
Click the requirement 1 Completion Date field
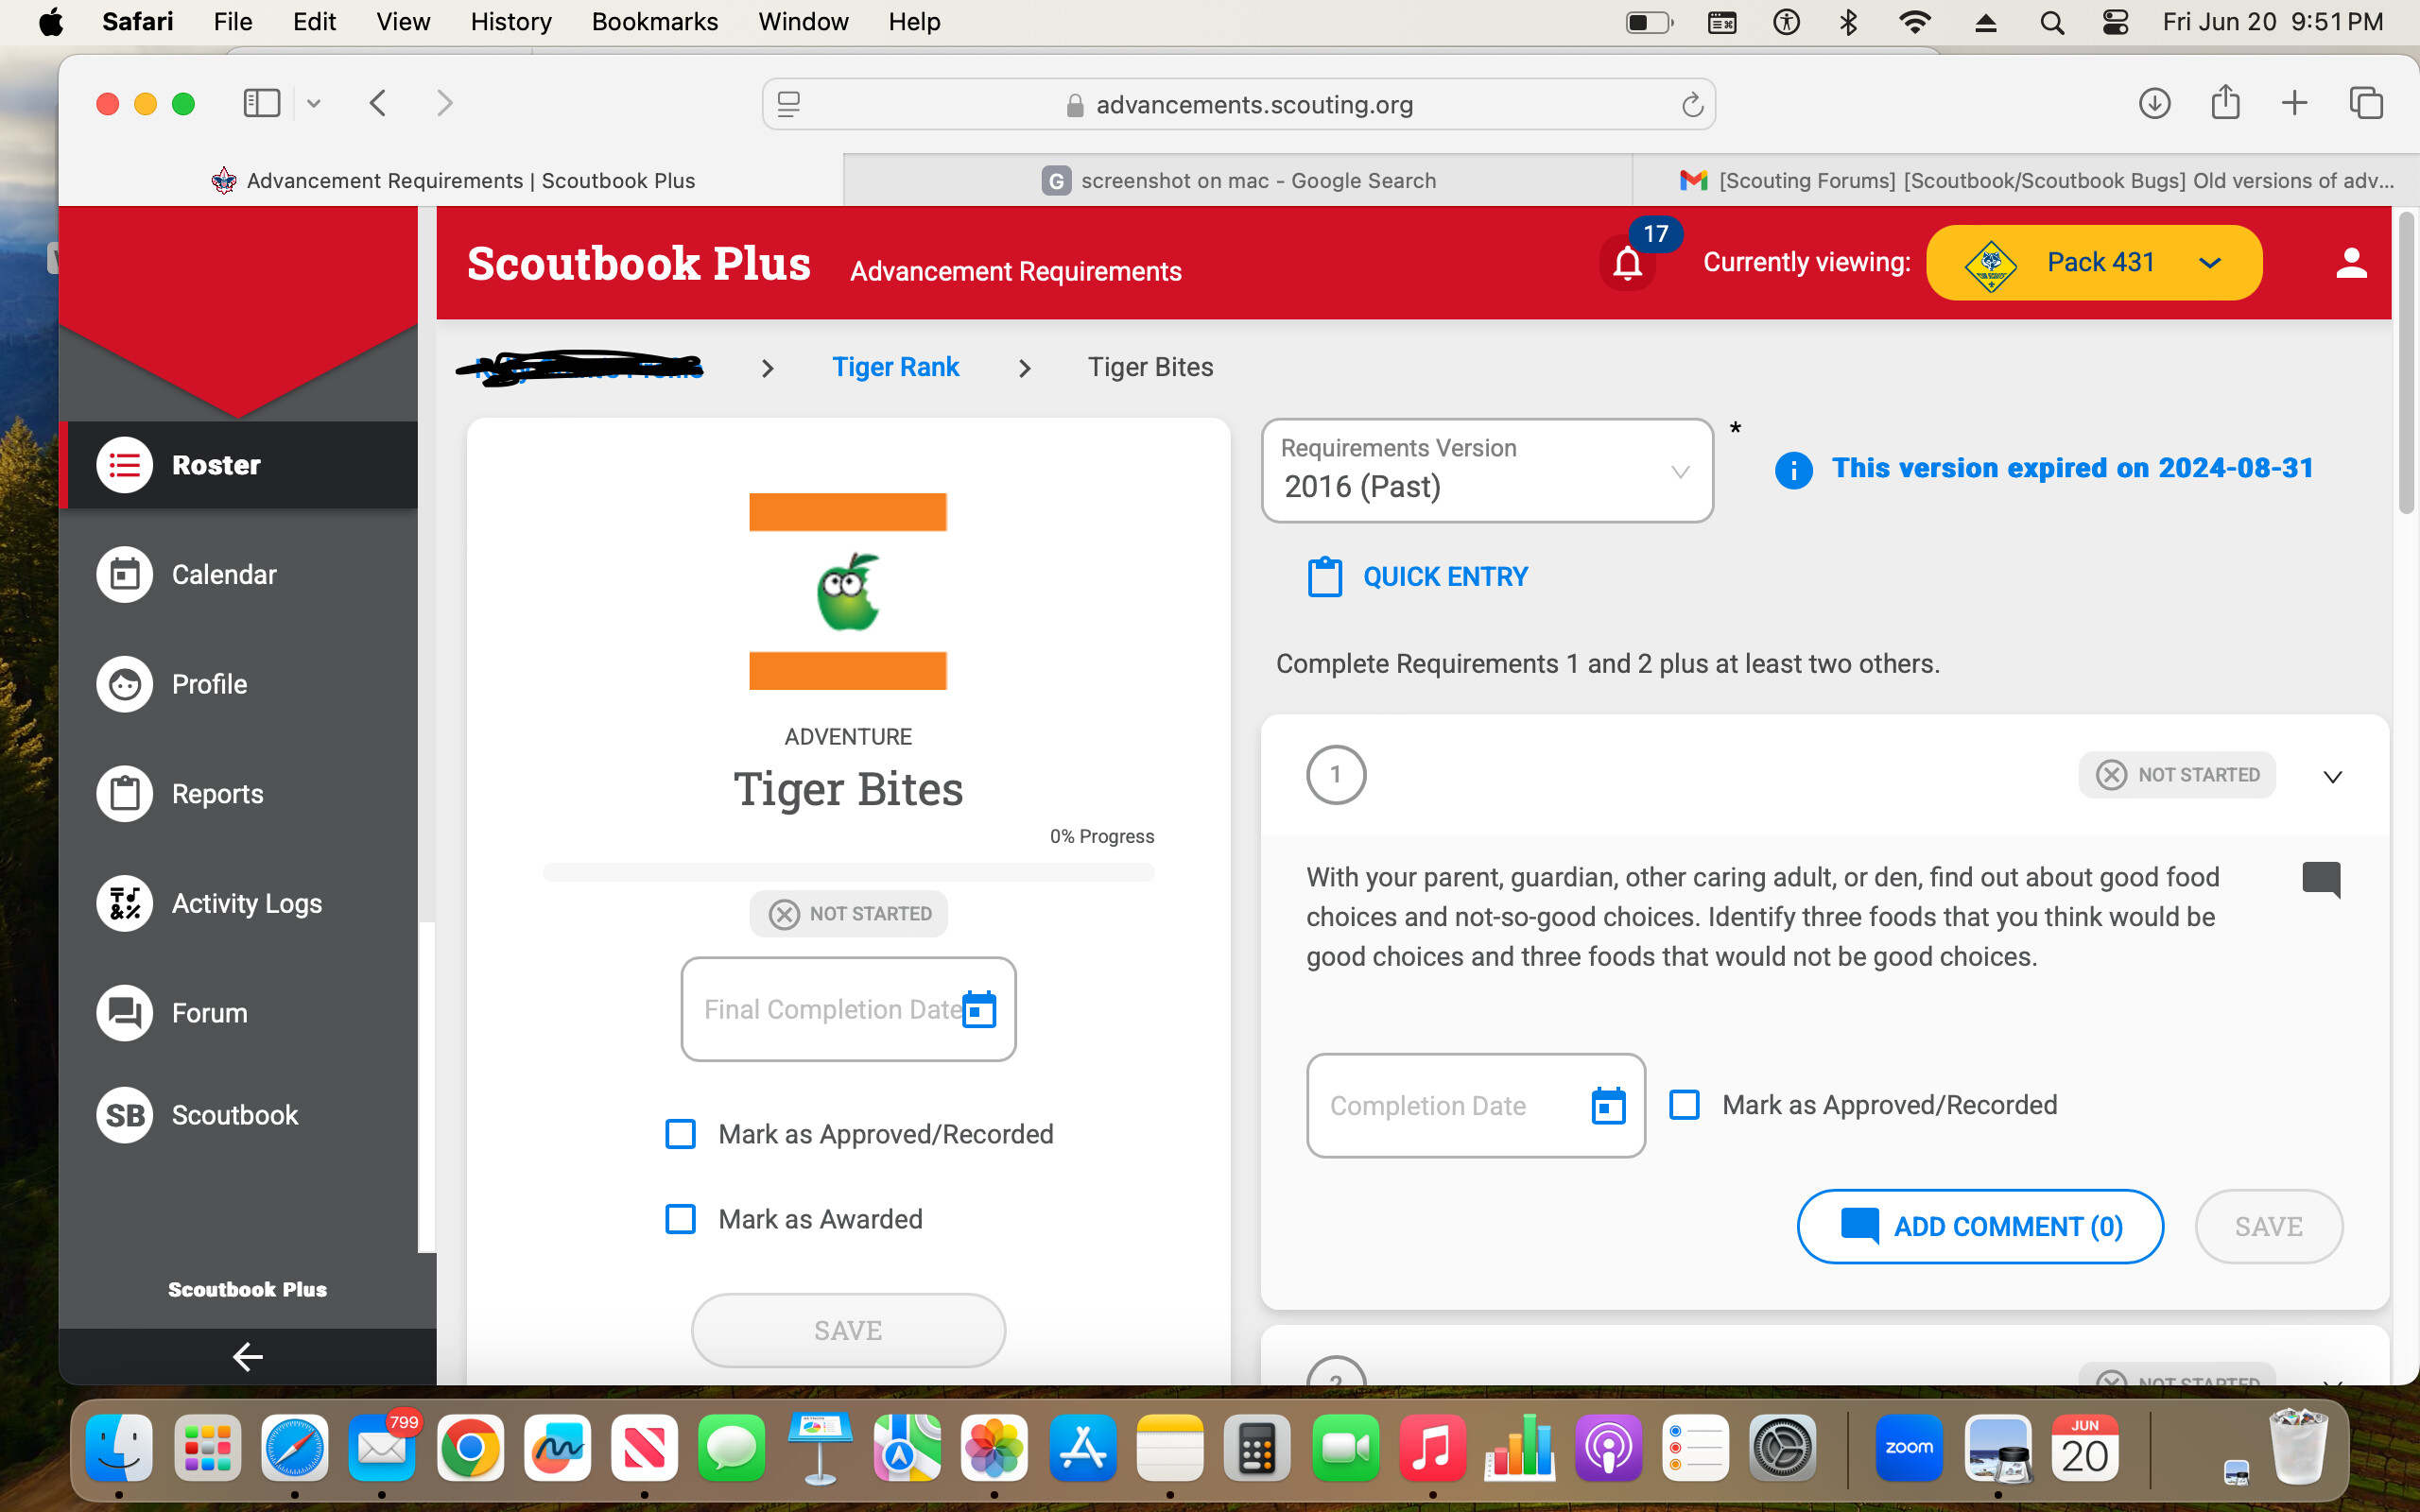click(1476, 1105)
